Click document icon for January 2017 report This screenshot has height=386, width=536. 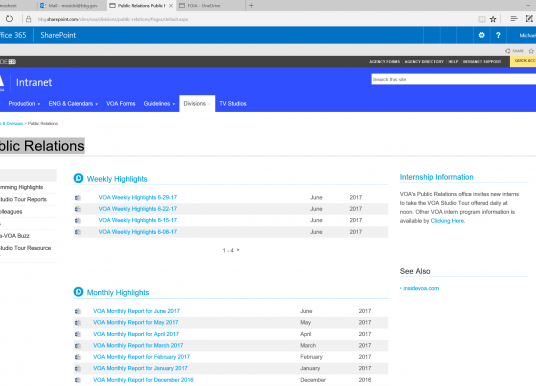tap(78, 368)
